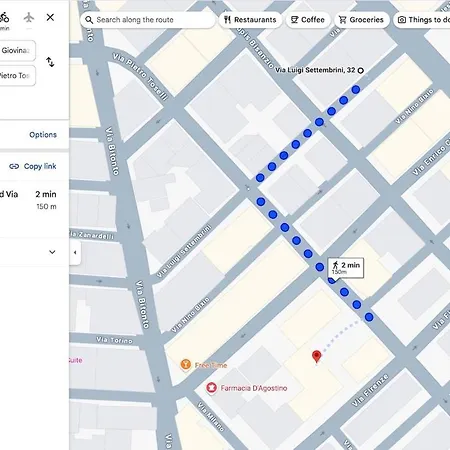Click the Via Firenze street label
Screen dimensions: 450x450
[x=370, y=390]
